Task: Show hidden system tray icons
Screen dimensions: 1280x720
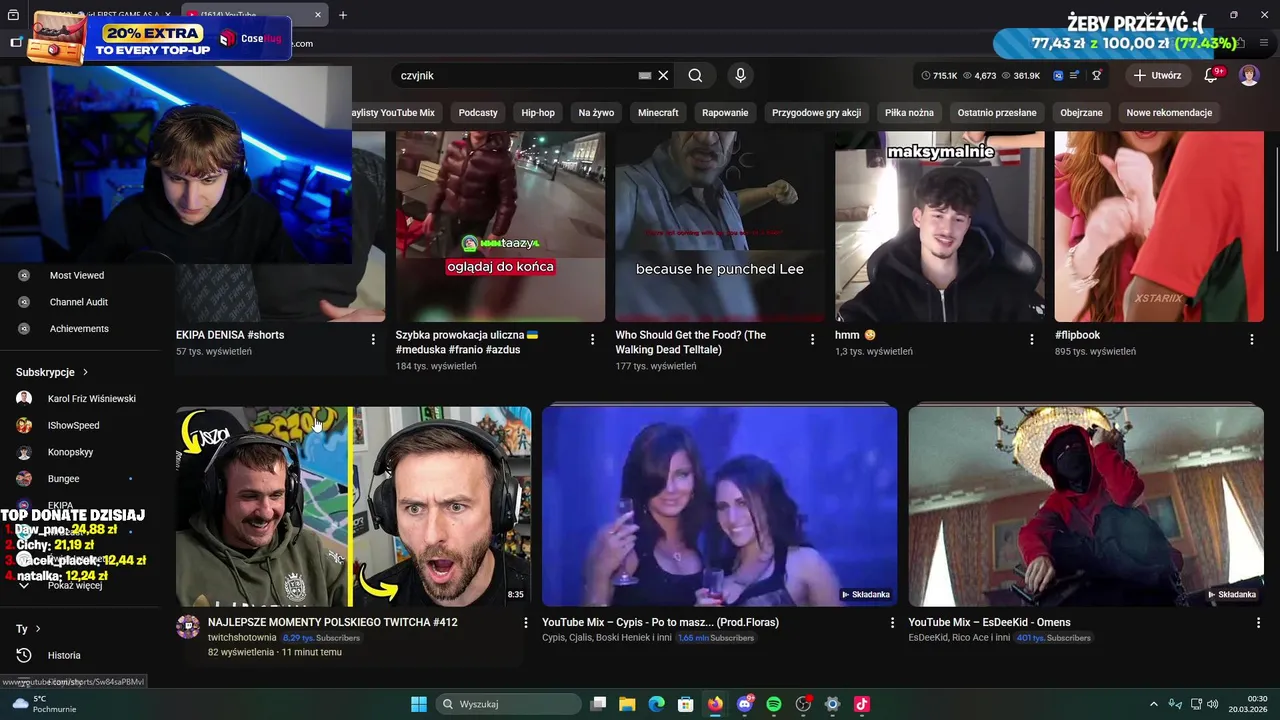Action: tap(1153, 704)
